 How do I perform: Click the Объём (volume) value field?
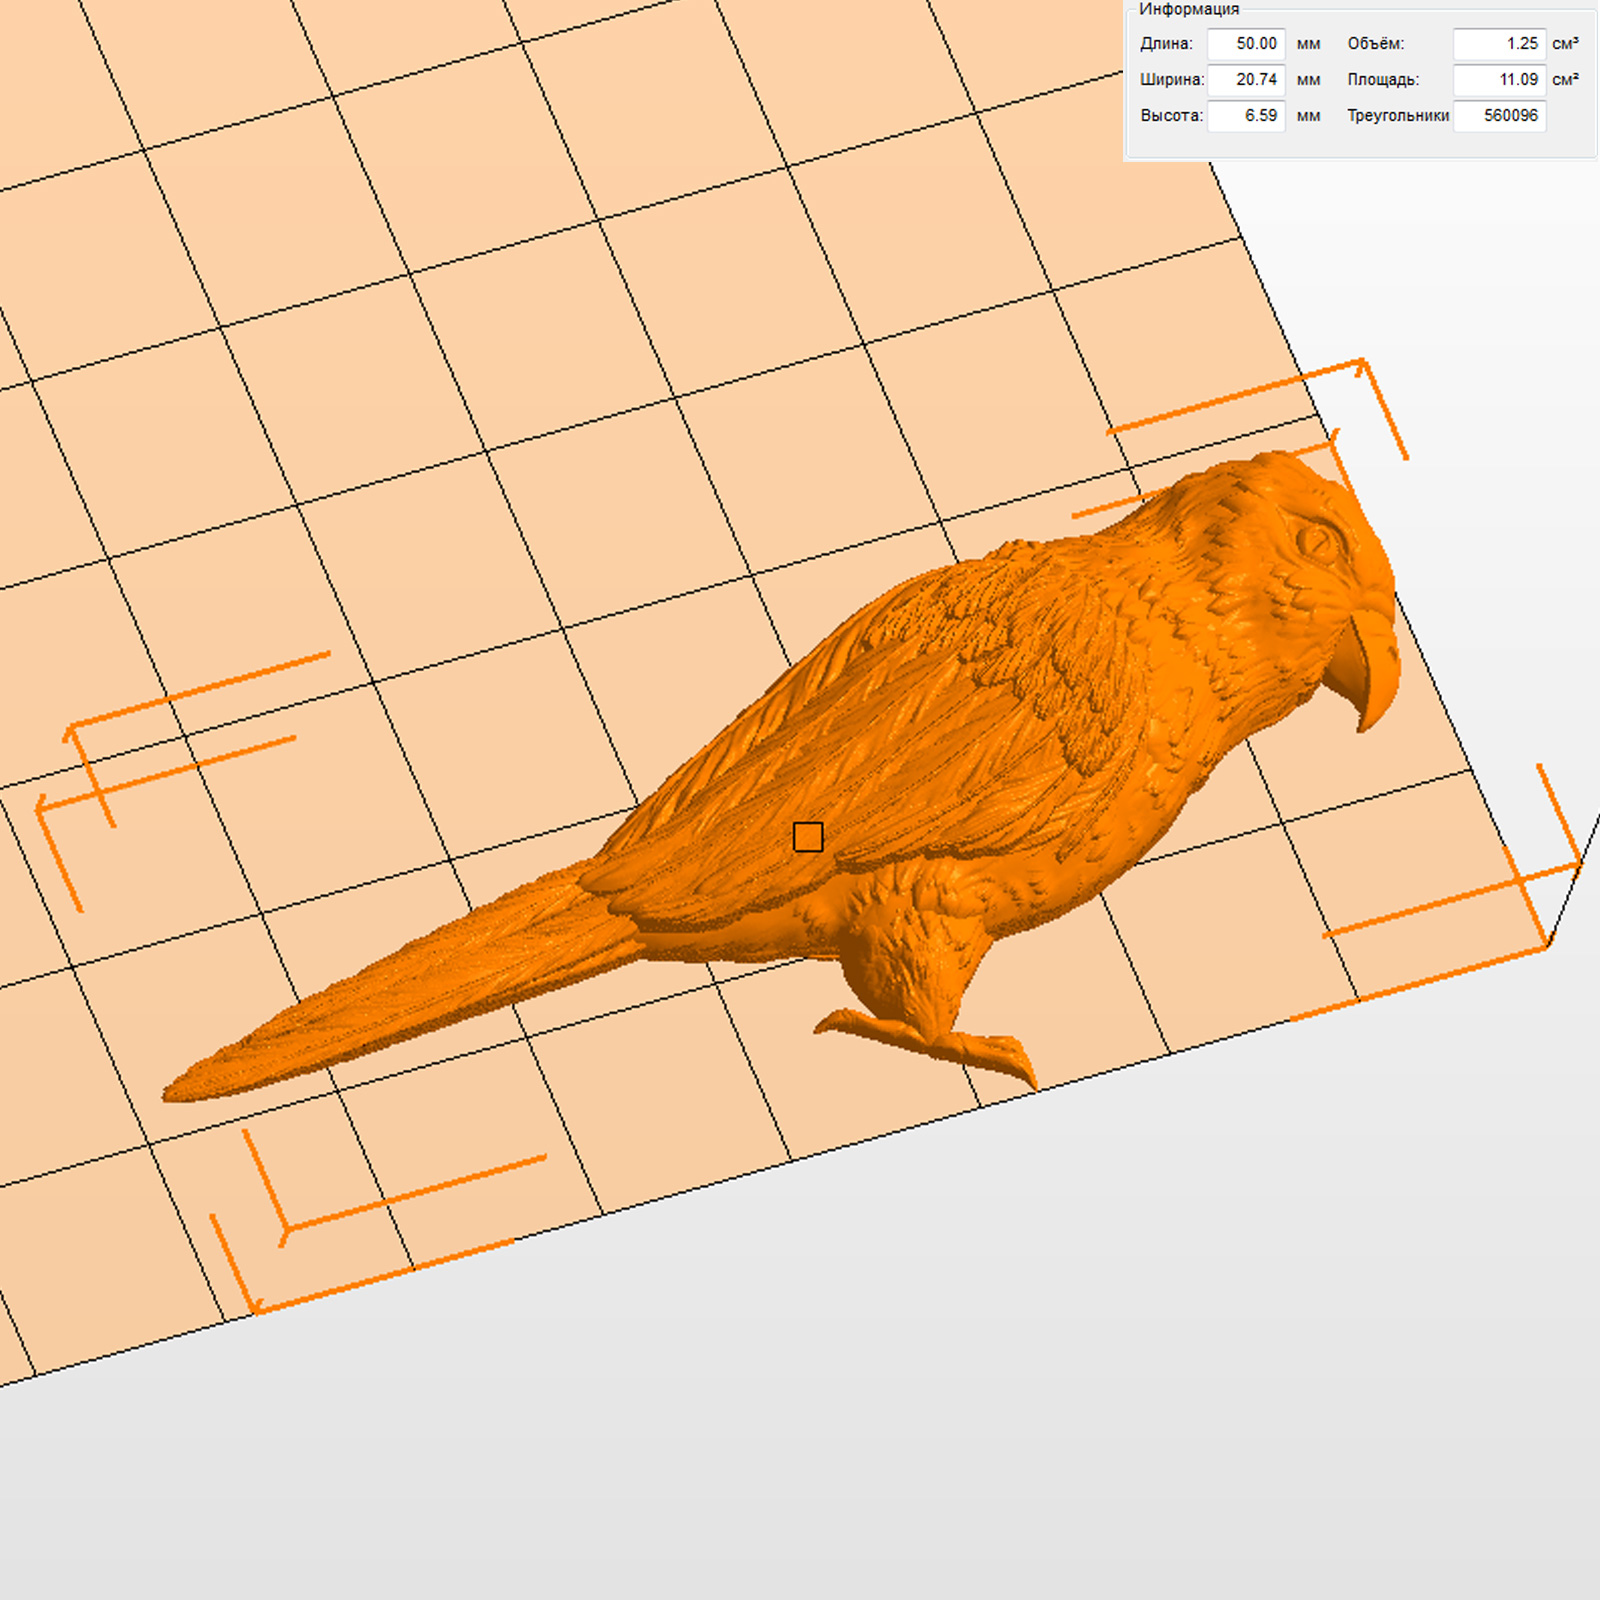1499,44
